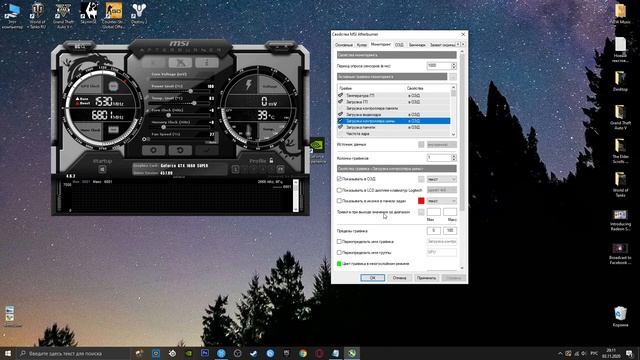Click tab strip scroll right arrow
Viewport: 640px width, 360px height.
(x=463, y=44)
